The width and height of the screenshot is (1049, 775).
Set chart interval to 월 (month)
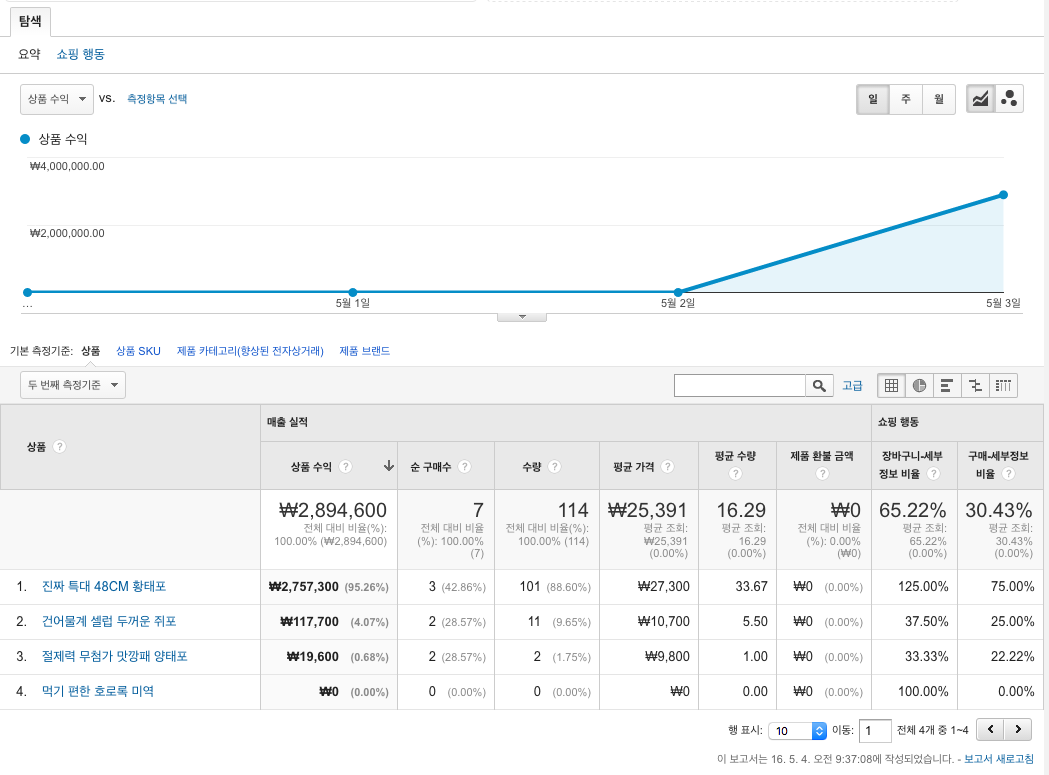(939, 99)
